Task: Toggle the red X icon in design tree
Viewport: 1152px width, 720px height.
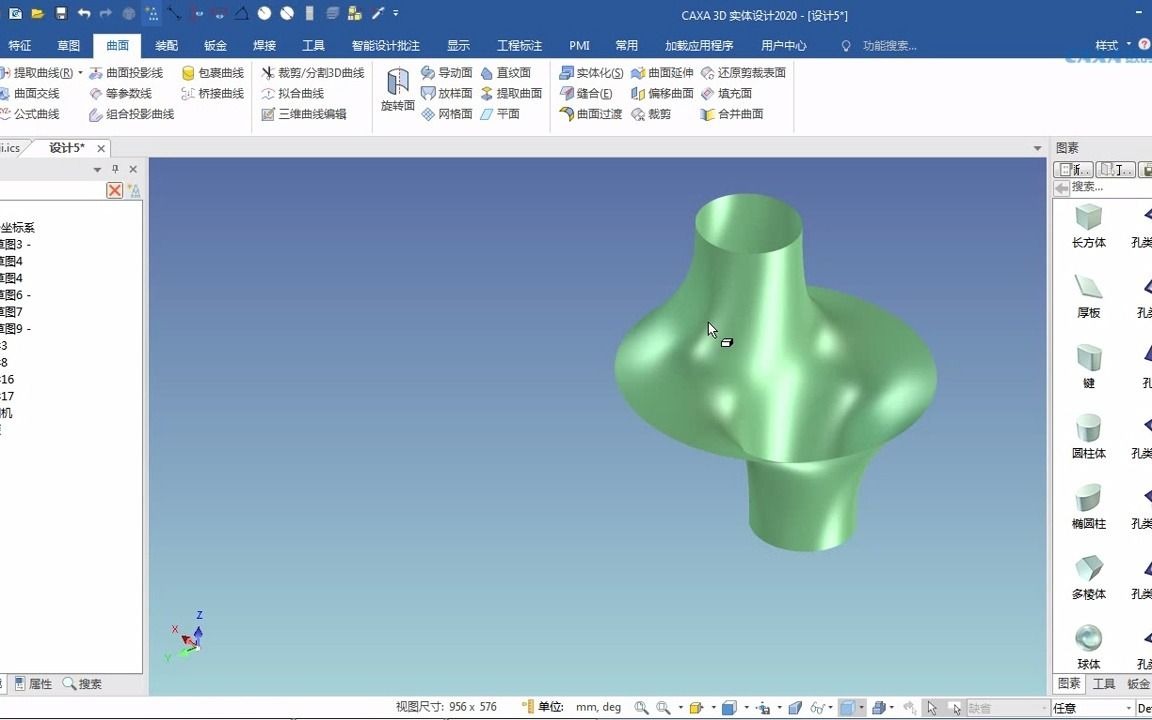Action: [x=113, y=190]
